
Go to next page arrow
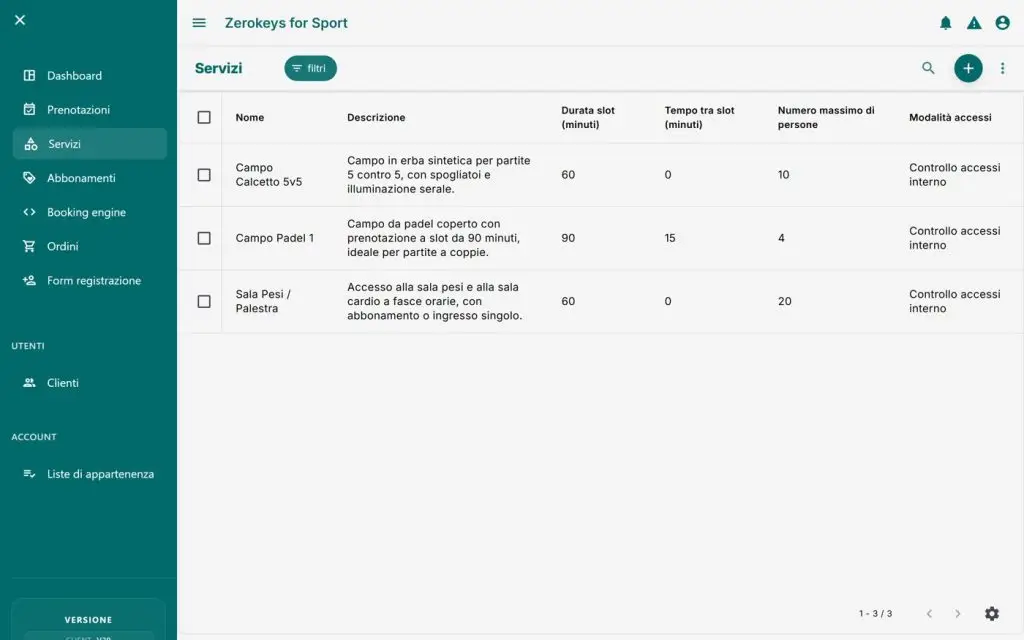[x=957, y=613]
